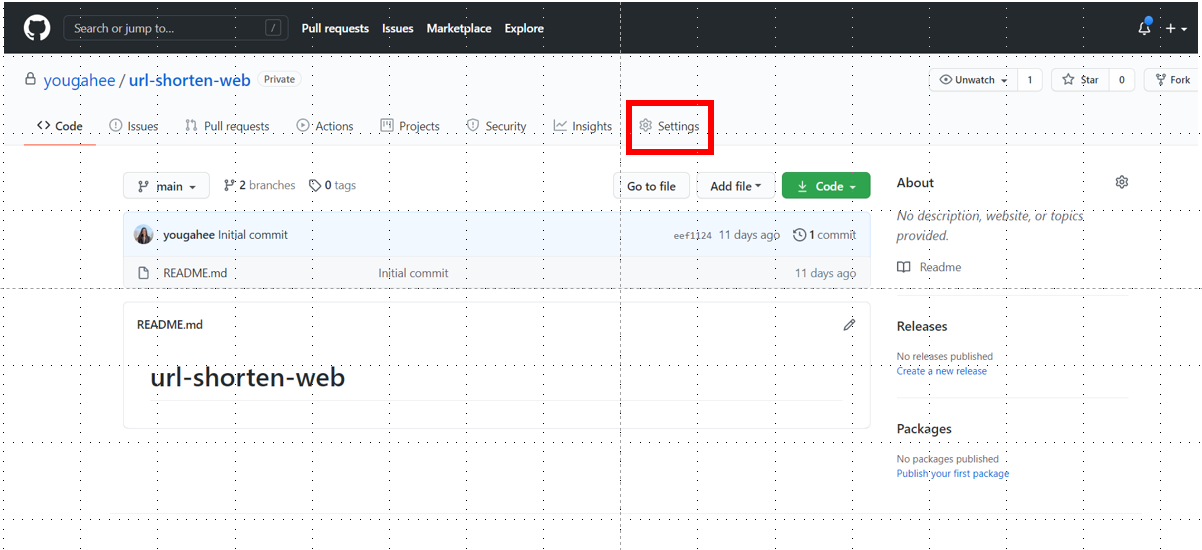Open Initial commit link in README.md row
Screen dimensions: 1202x550
(413, 273)
